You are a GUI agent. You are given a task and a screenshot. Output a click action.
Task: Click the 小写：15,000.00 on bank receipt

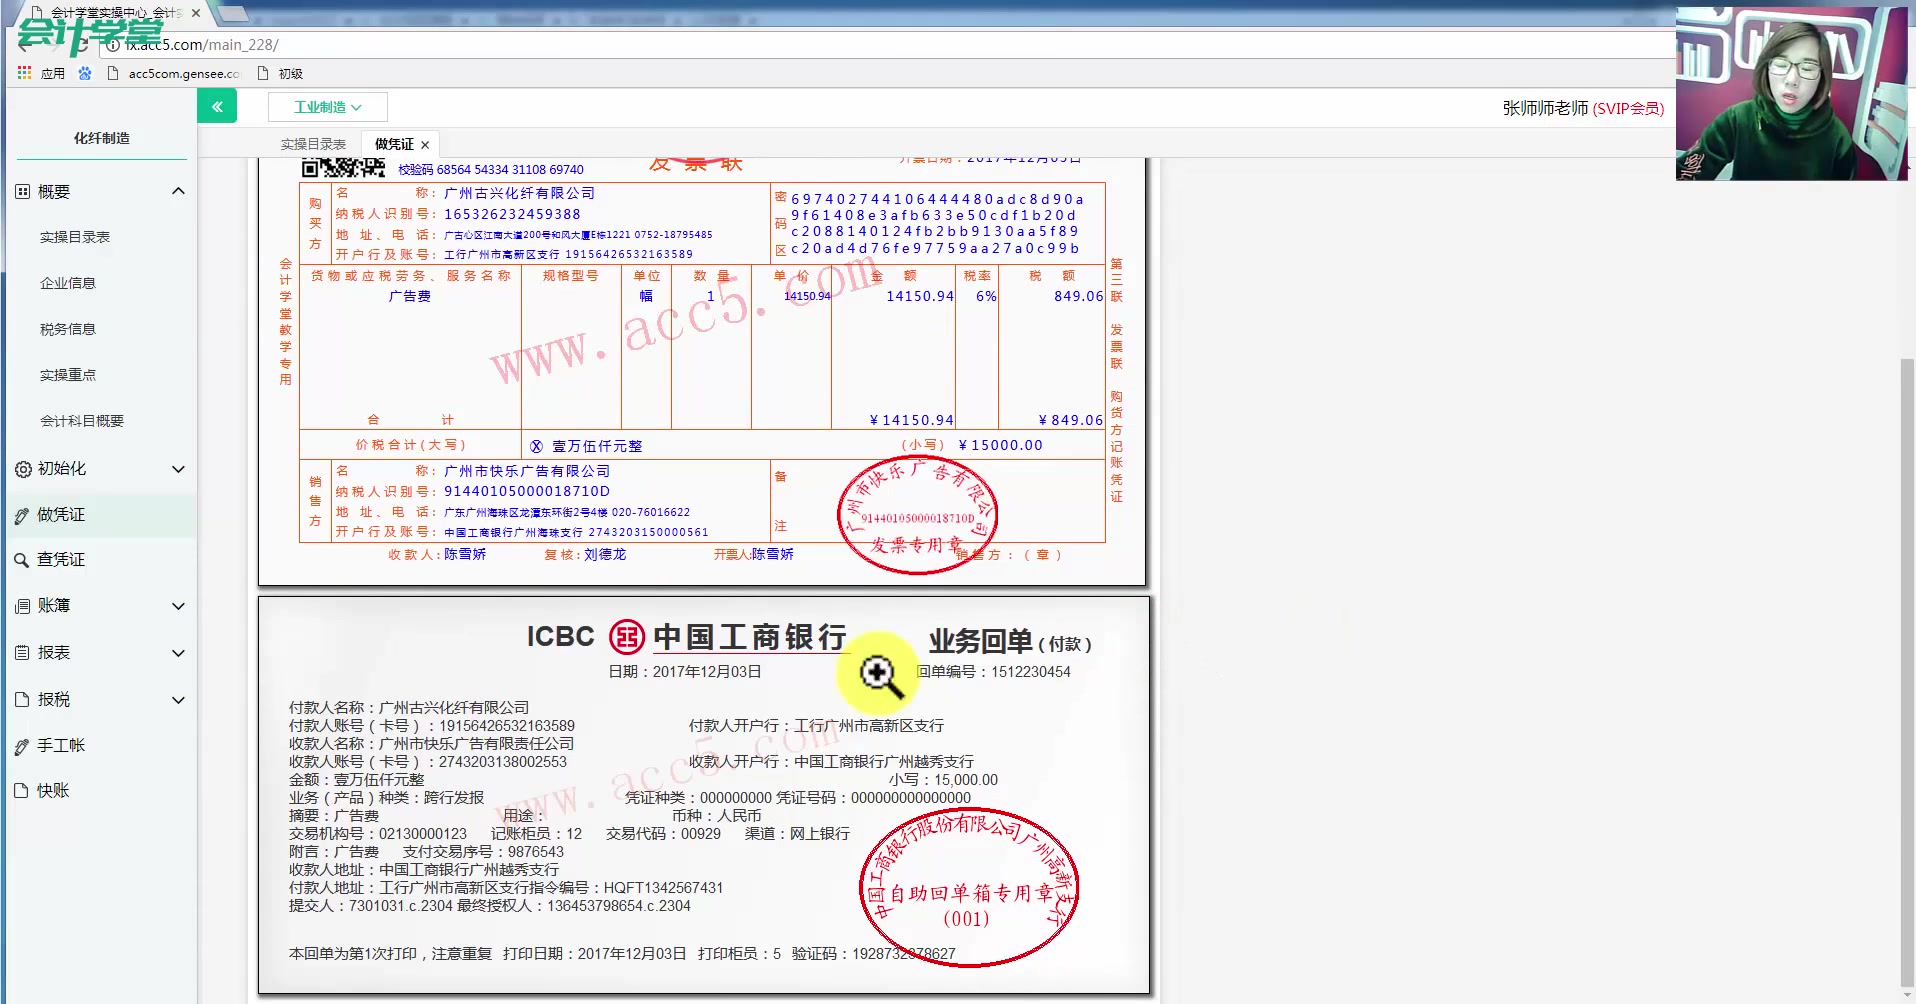(943, 780)
